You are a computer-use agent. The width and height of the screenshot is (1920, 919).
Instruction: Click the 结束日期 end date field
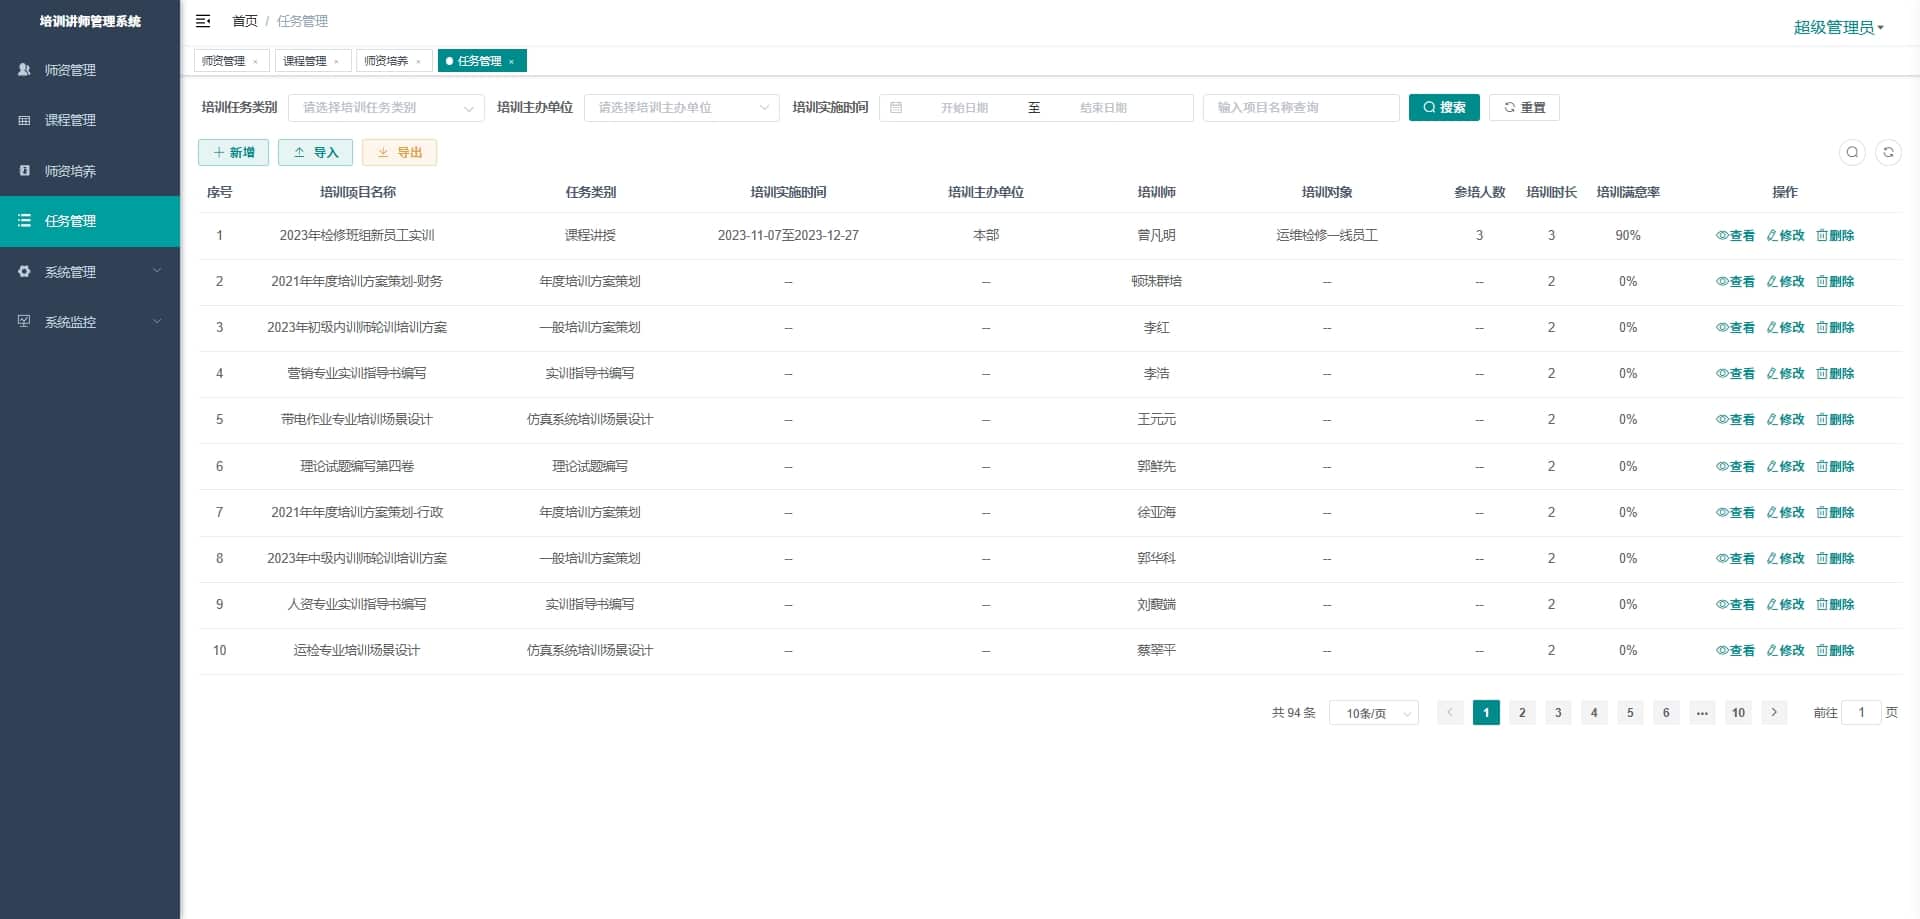click(x=1103, y=108)
